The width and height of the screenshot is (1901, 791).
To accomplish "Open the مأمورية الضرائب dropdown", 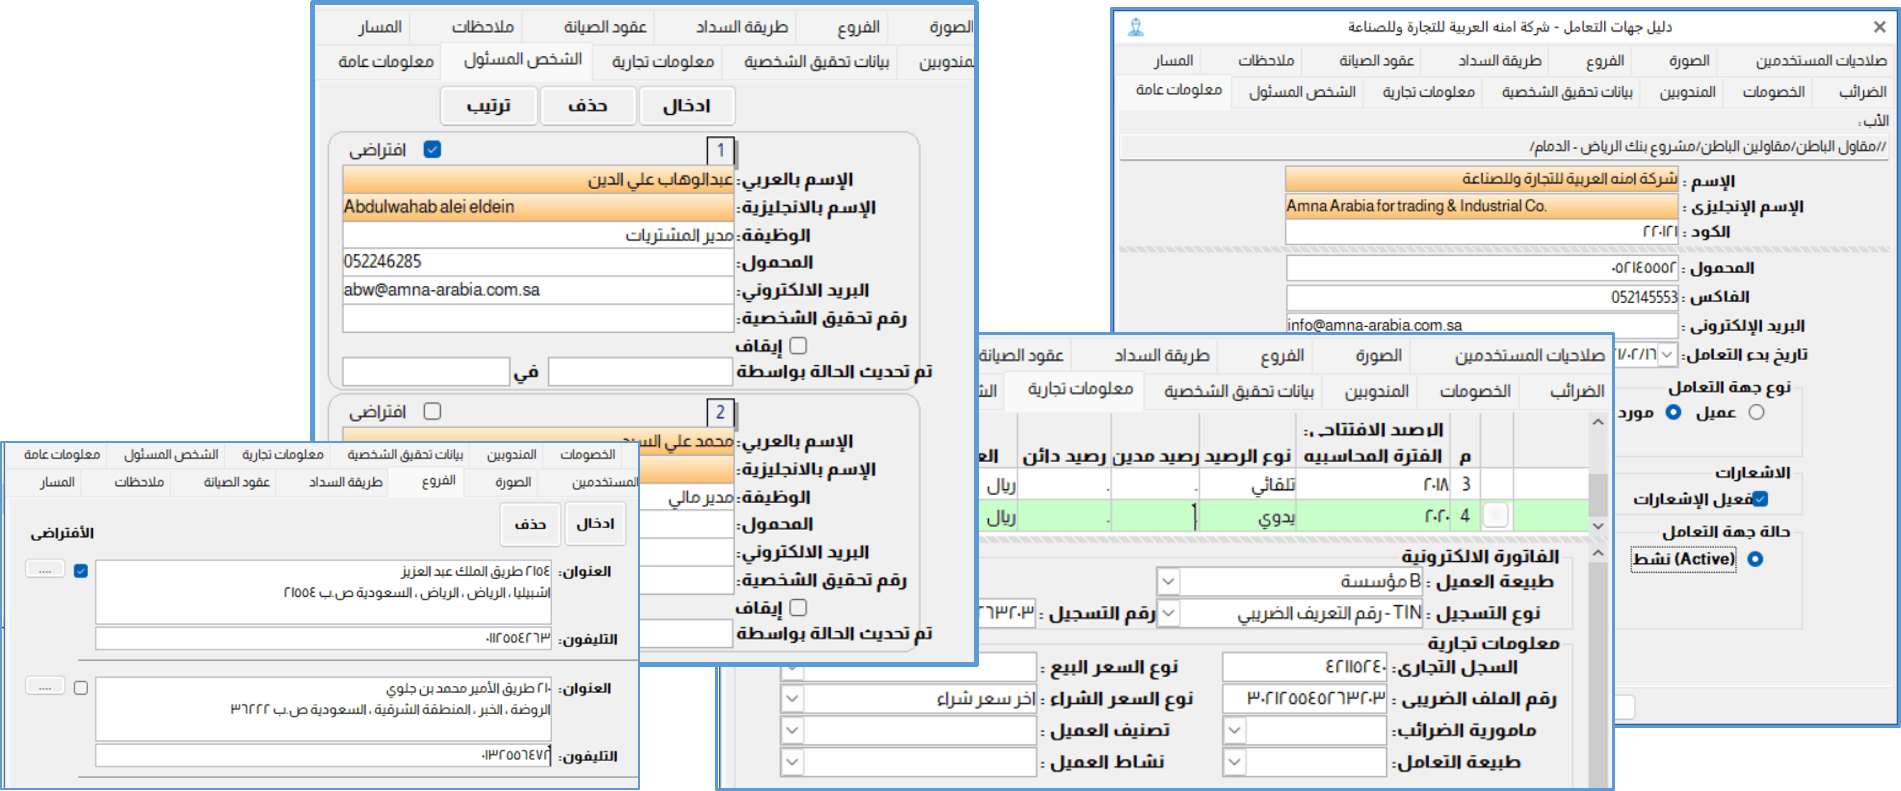I will point(1235,730).
